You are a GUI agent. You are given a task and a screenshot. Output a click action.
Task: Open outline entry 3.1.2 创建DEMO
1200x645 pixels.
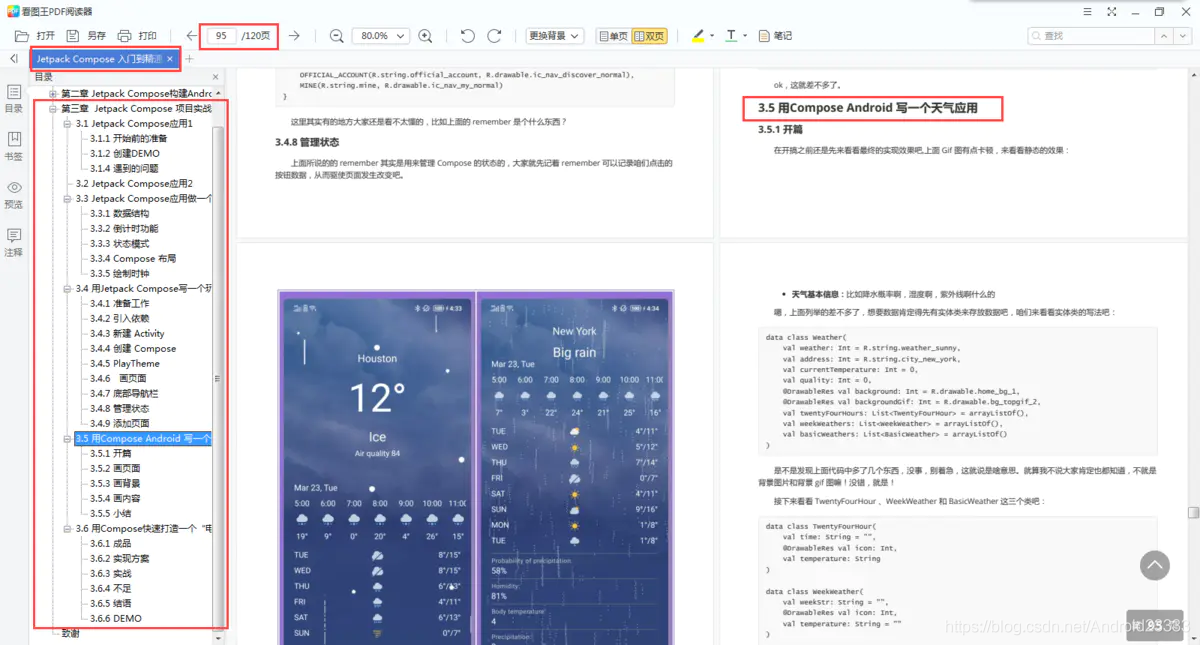[x=125, y=153]
